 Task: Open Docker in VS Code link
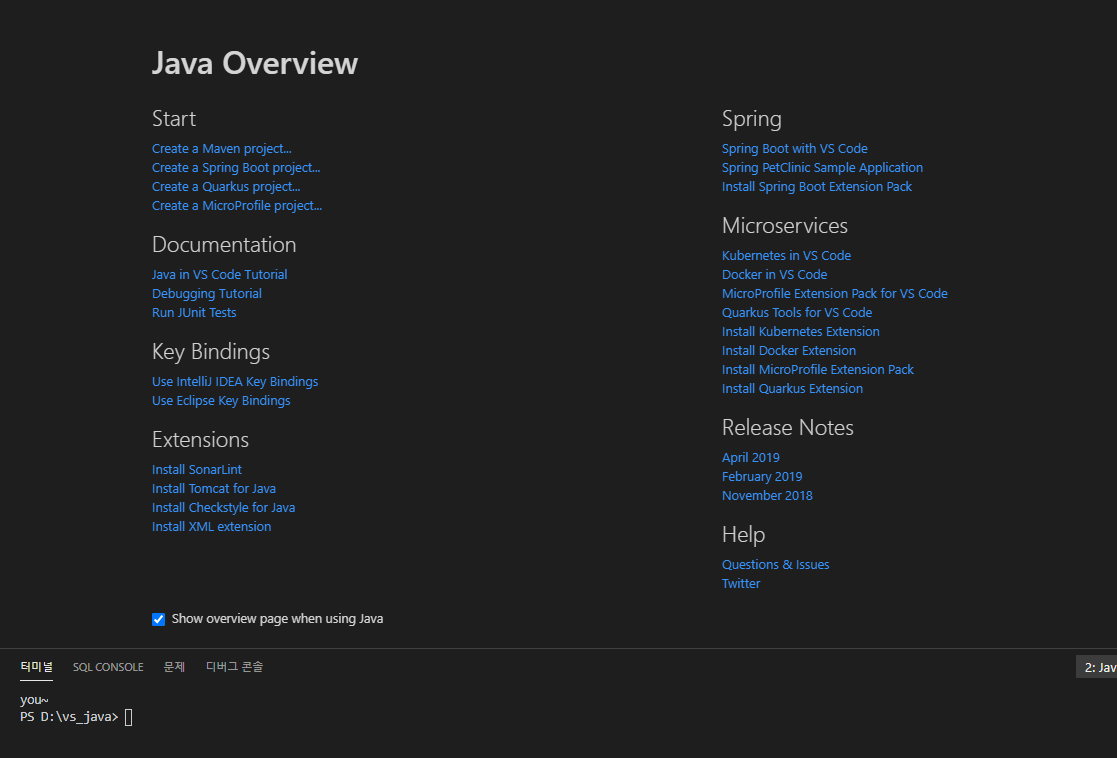click(x=774, y=275)
